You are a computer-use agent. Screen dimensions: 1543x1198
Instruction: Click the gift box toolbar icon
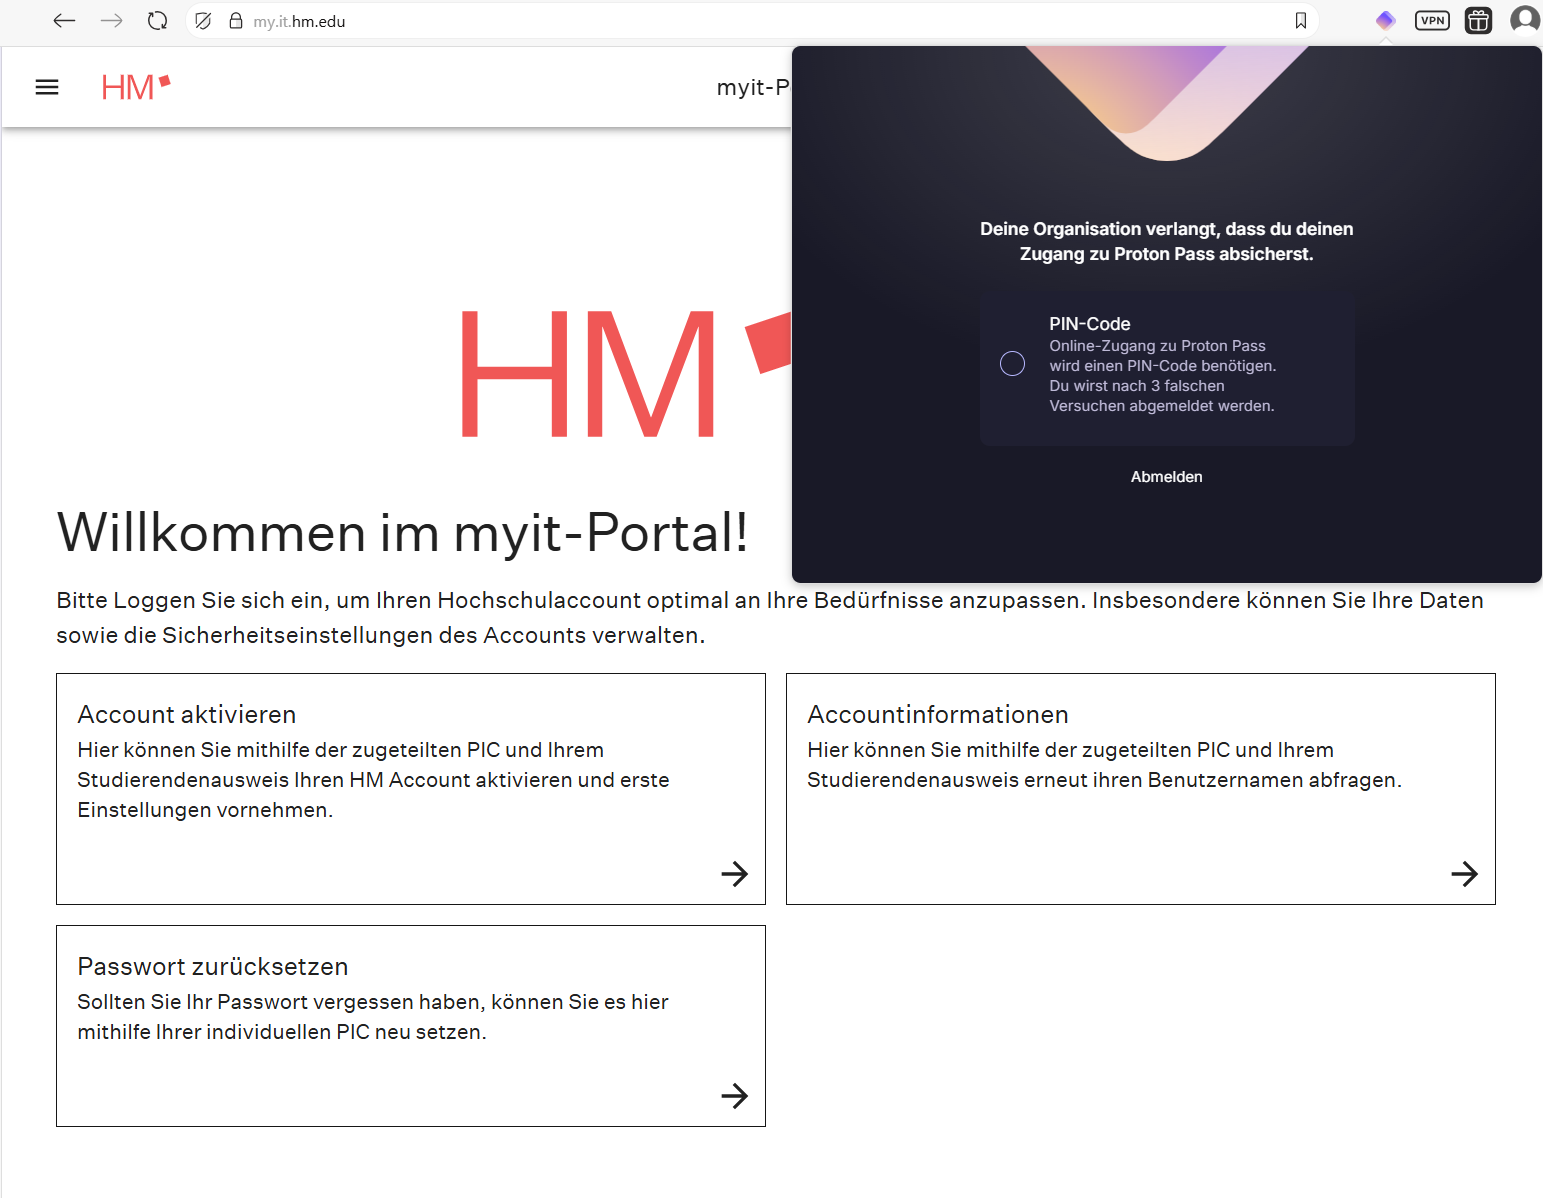(1478, 21)
